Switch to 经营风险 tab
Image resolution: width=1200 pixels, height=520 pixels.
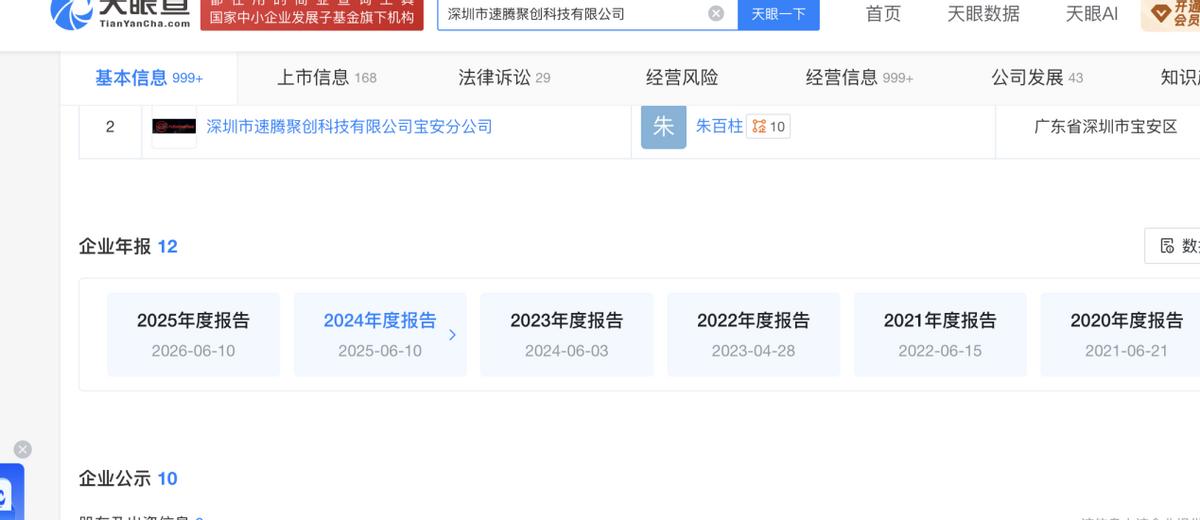[682, 78]
